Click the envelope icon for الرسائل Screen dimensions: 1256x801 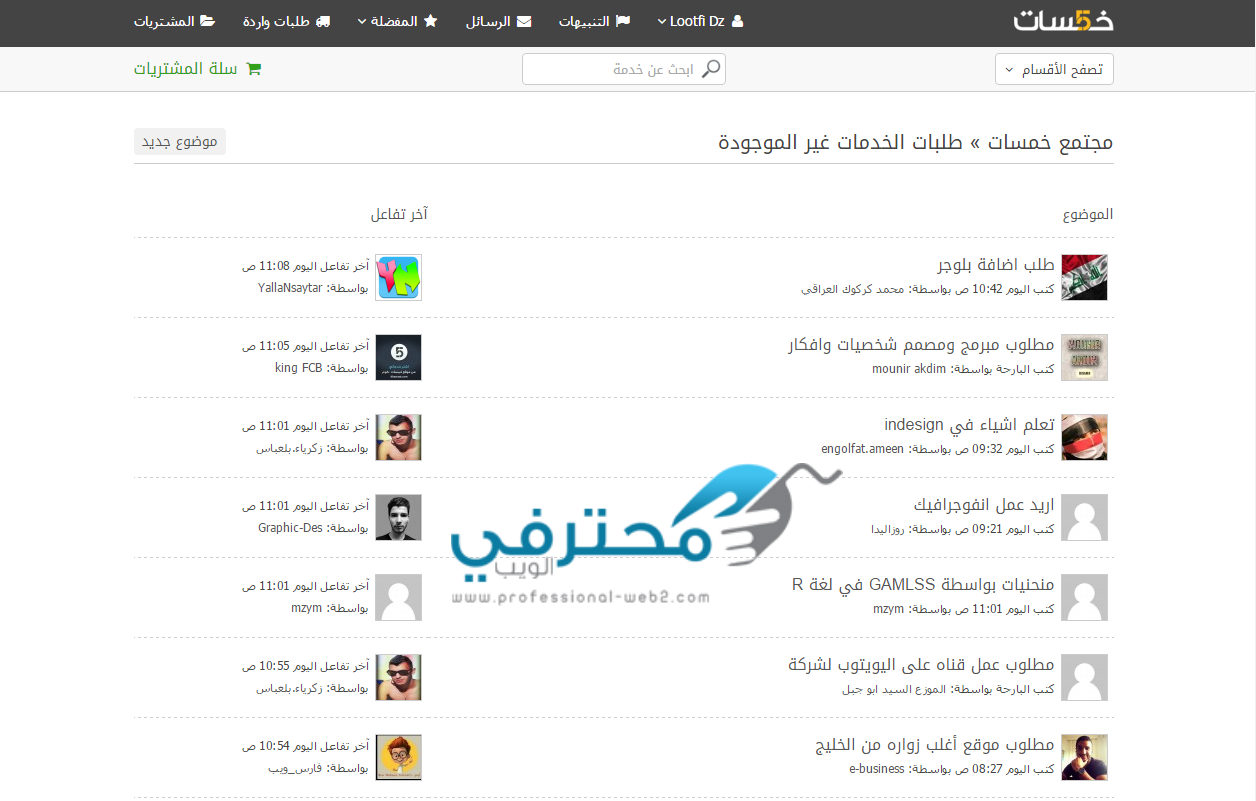pyautogui.click(x=523, y=21)
